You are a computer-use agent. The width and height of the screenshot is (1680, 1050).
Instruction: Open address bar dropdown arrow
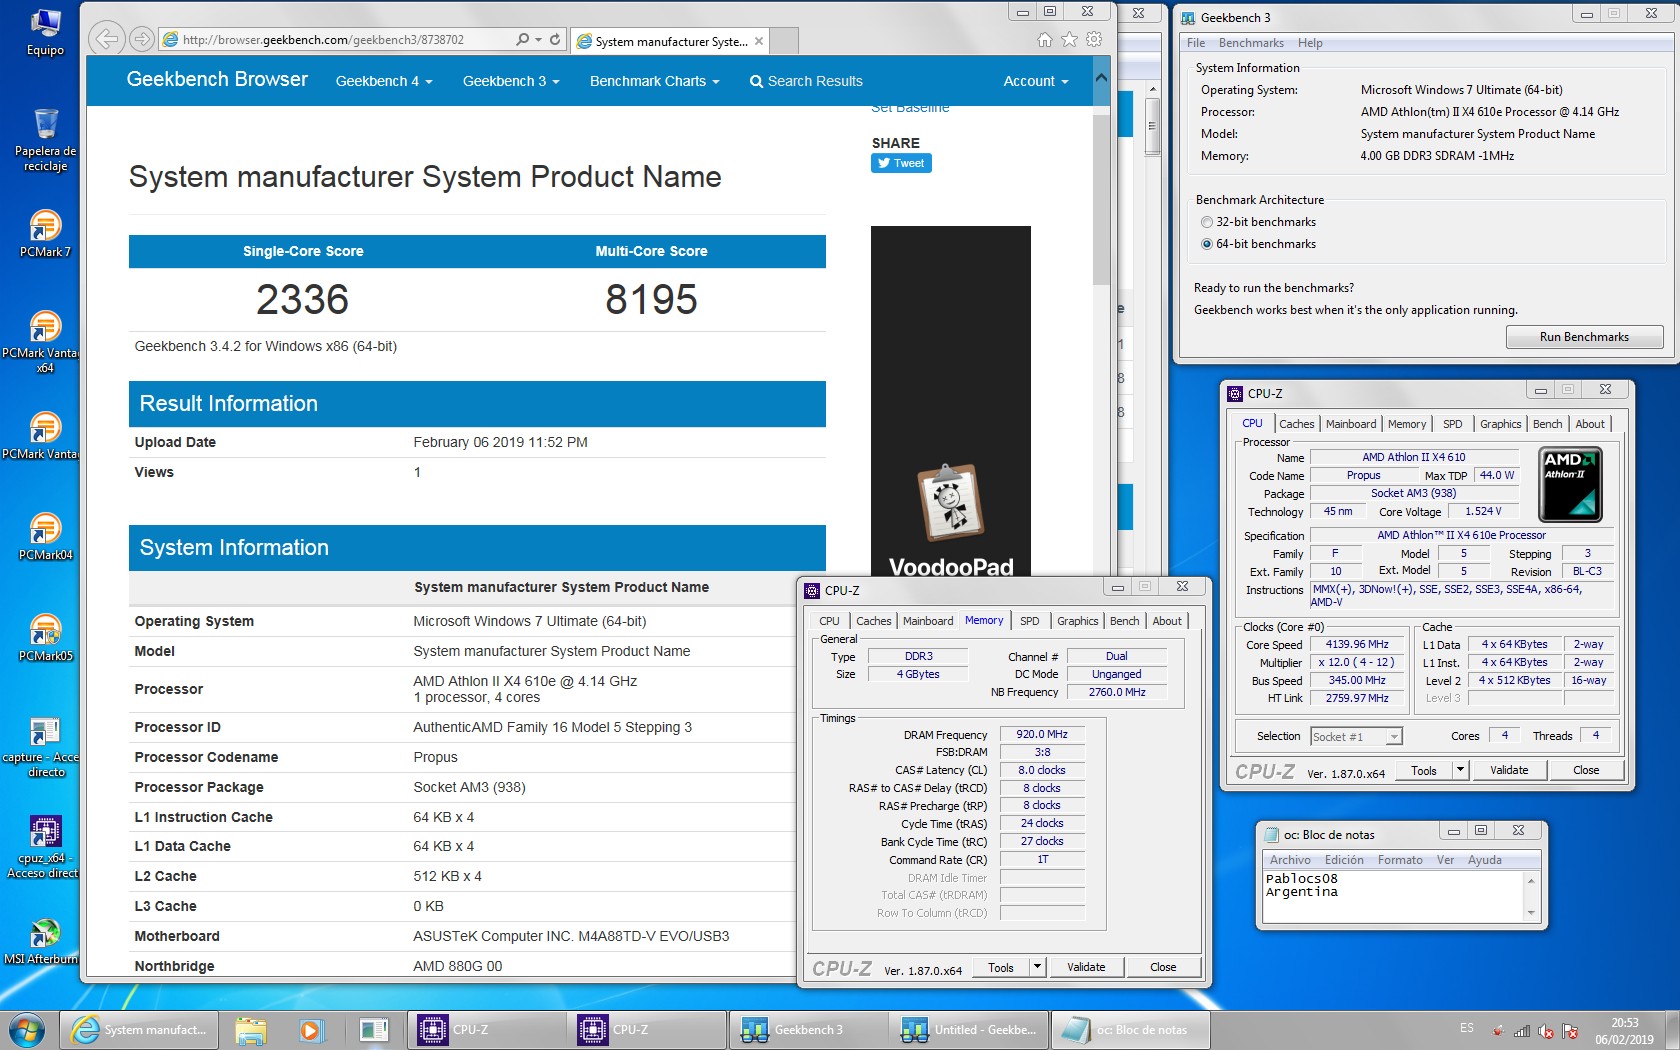pos(539,39)
